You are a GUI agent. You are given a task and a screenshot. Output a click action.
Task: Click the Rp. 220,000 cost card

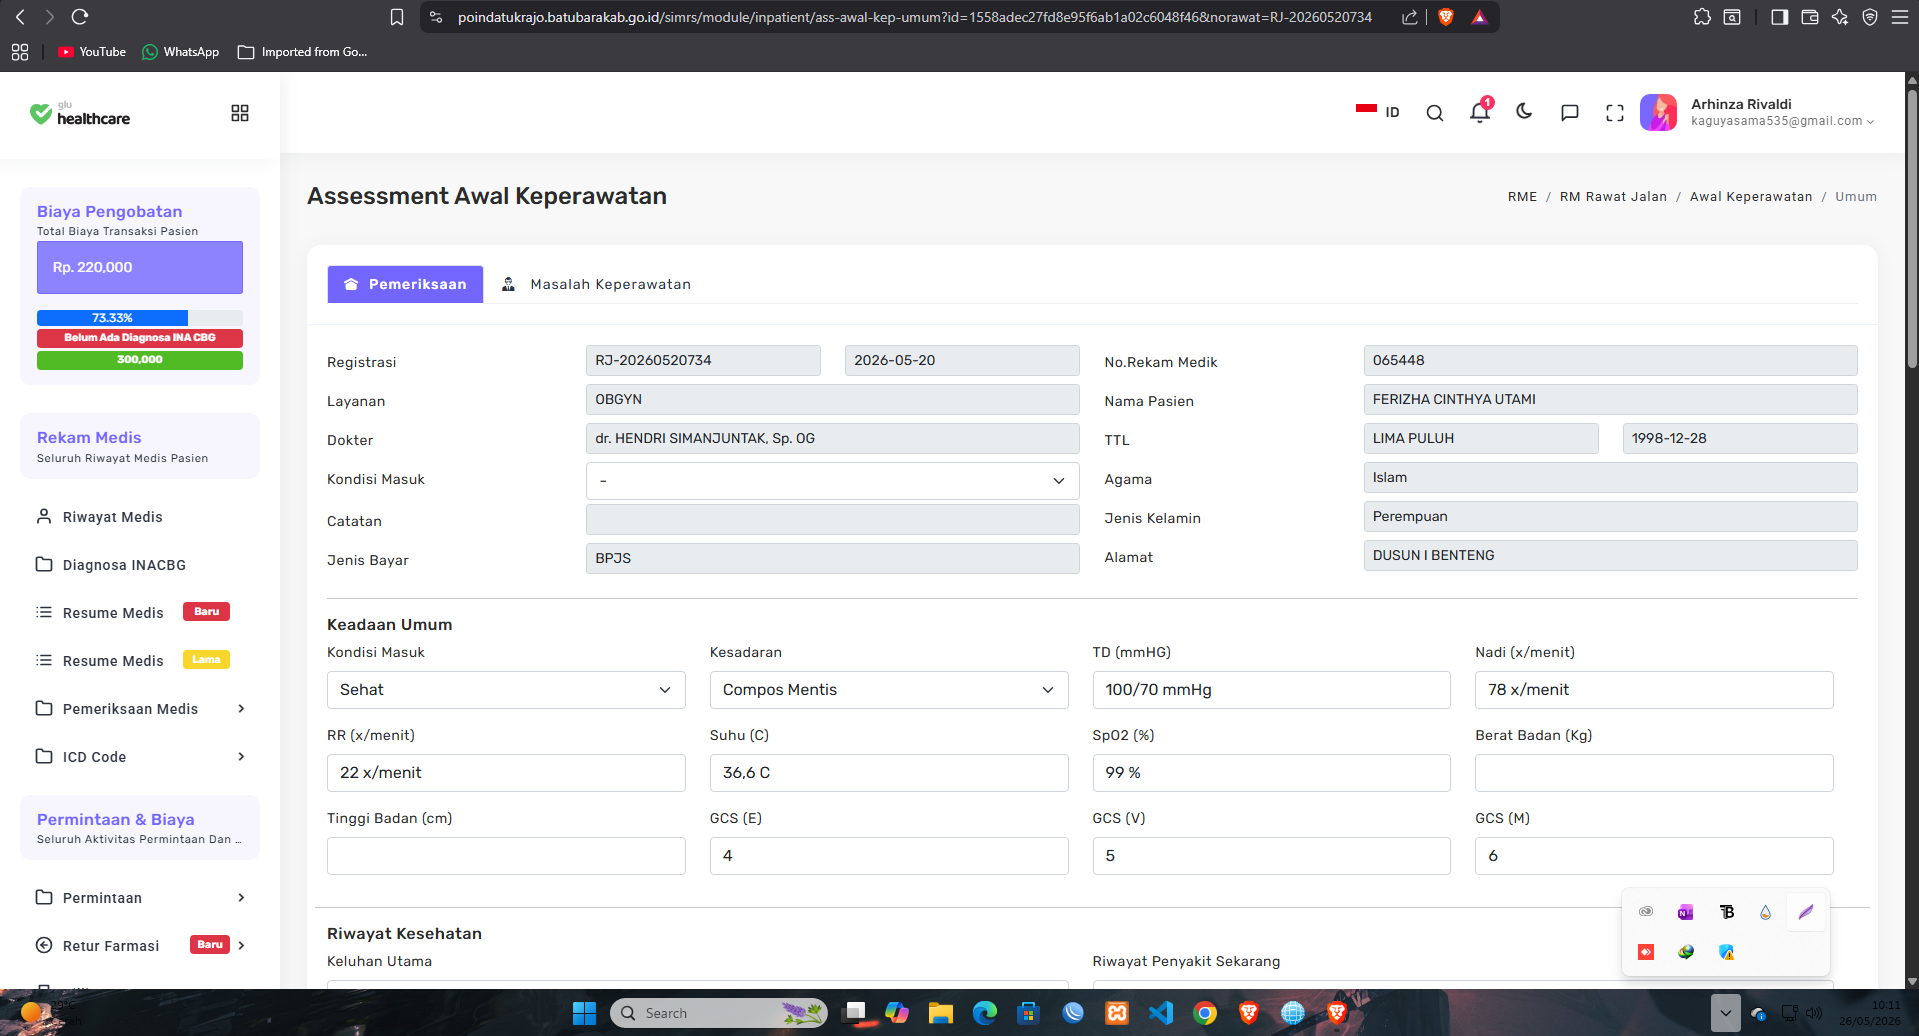[x=140, y=267]
